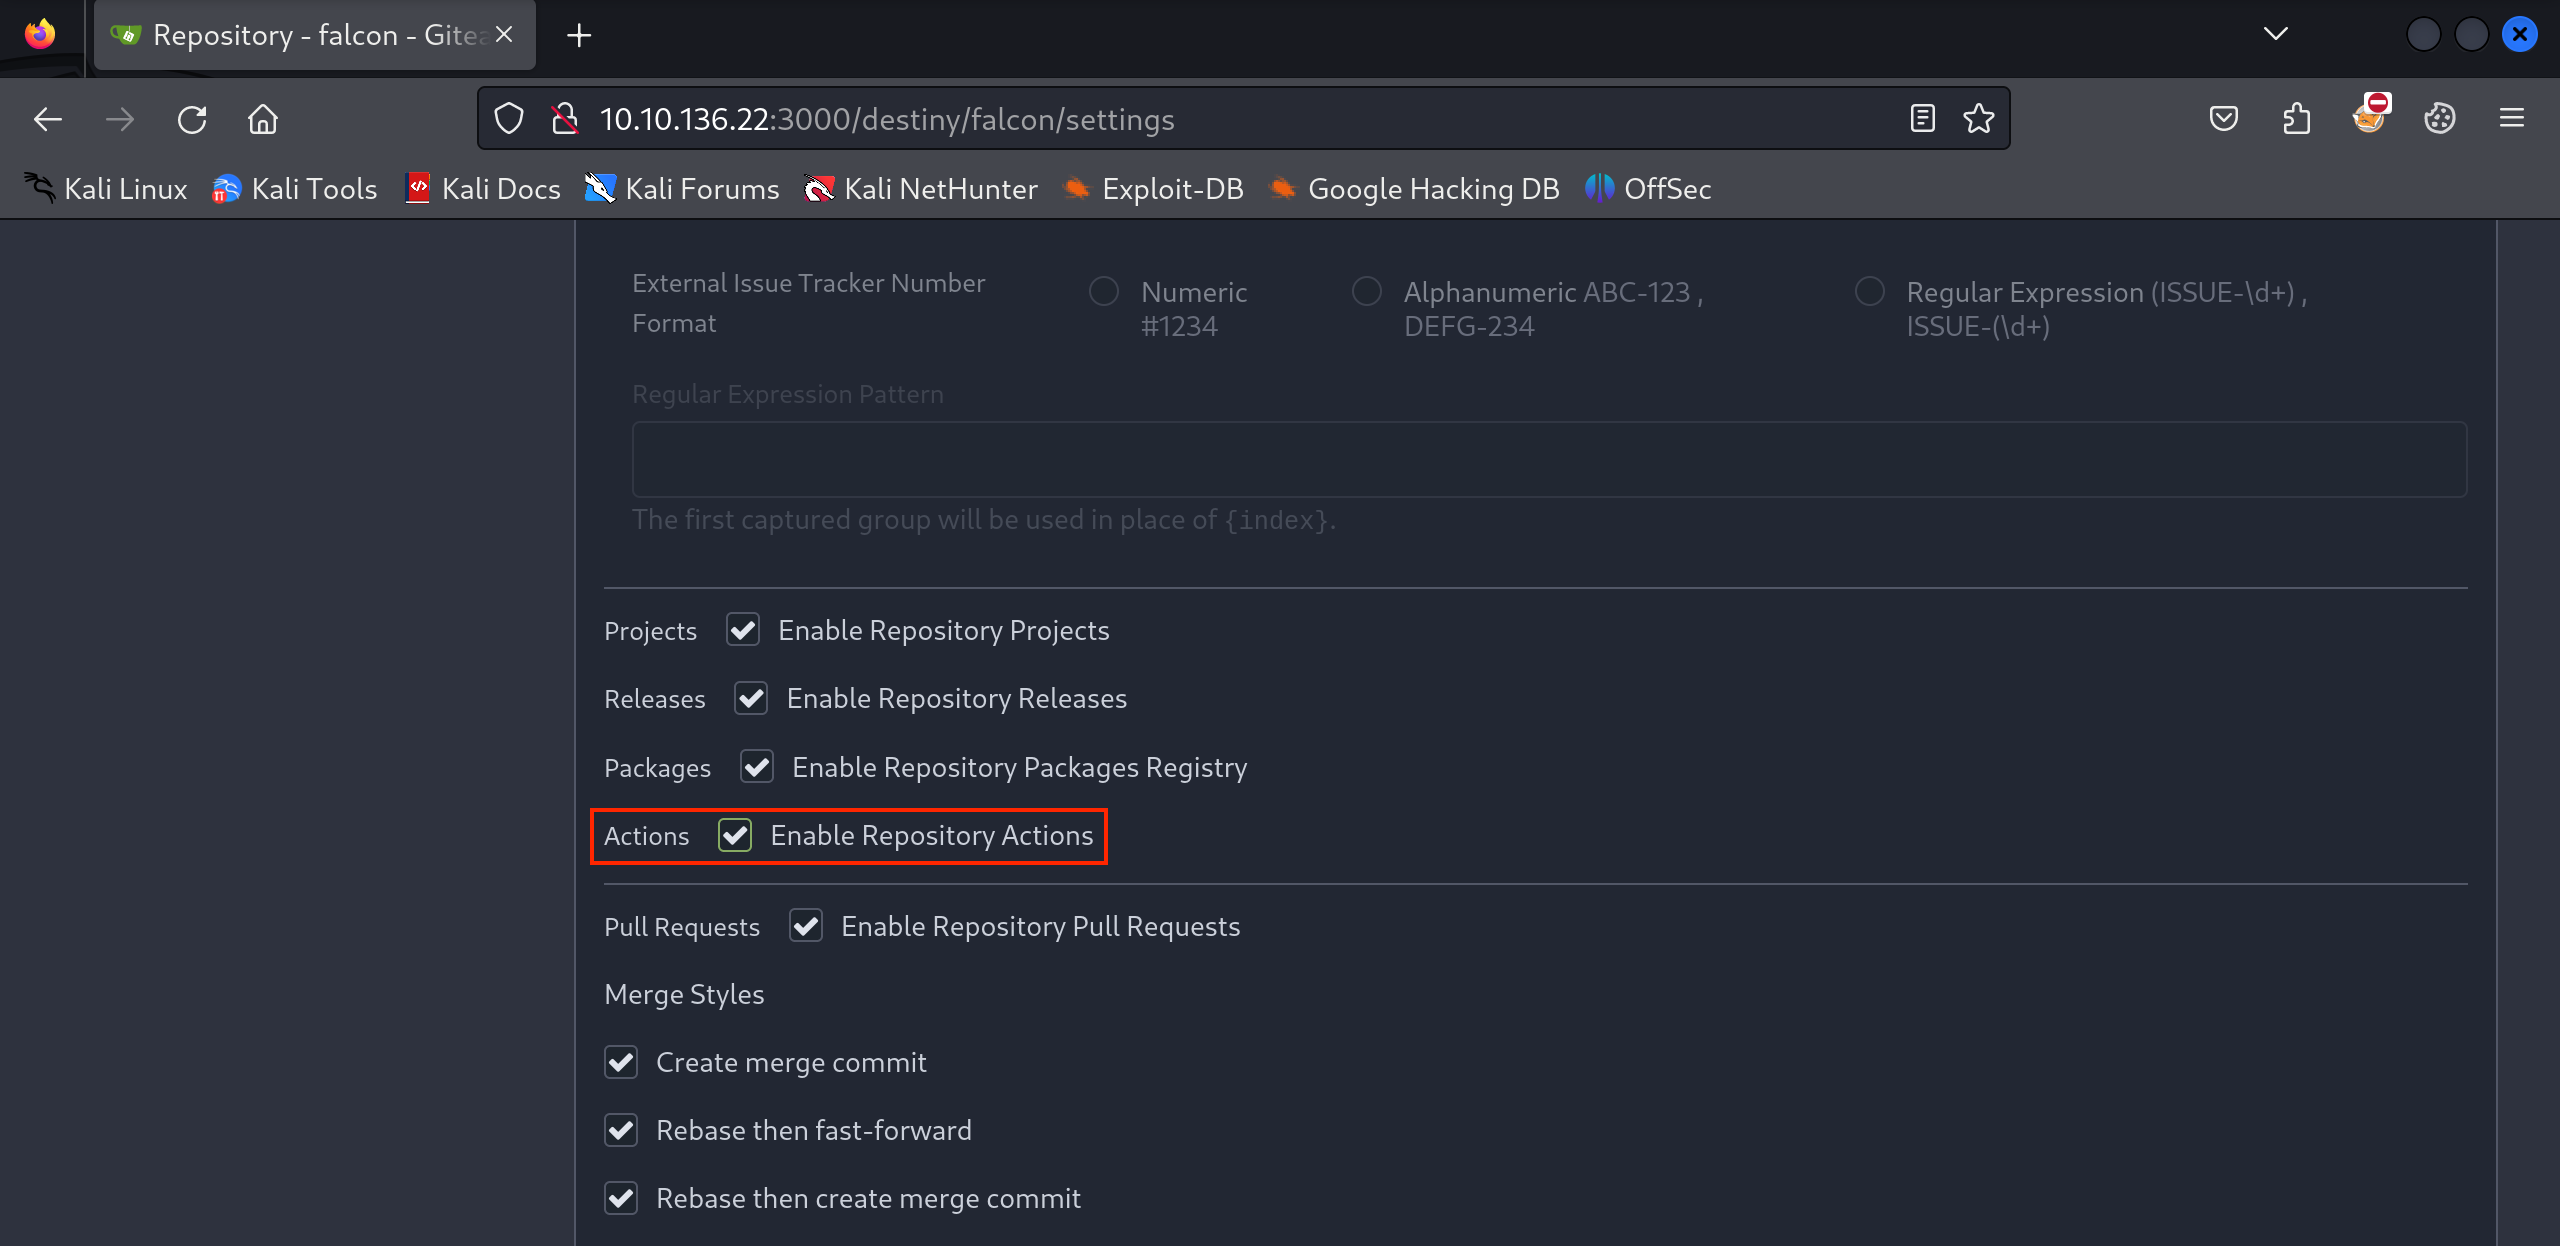Select the Repository - falcon - Gitea tab
The width and height of the screenshot is (2560, 1246).
(x=300, y=35)
